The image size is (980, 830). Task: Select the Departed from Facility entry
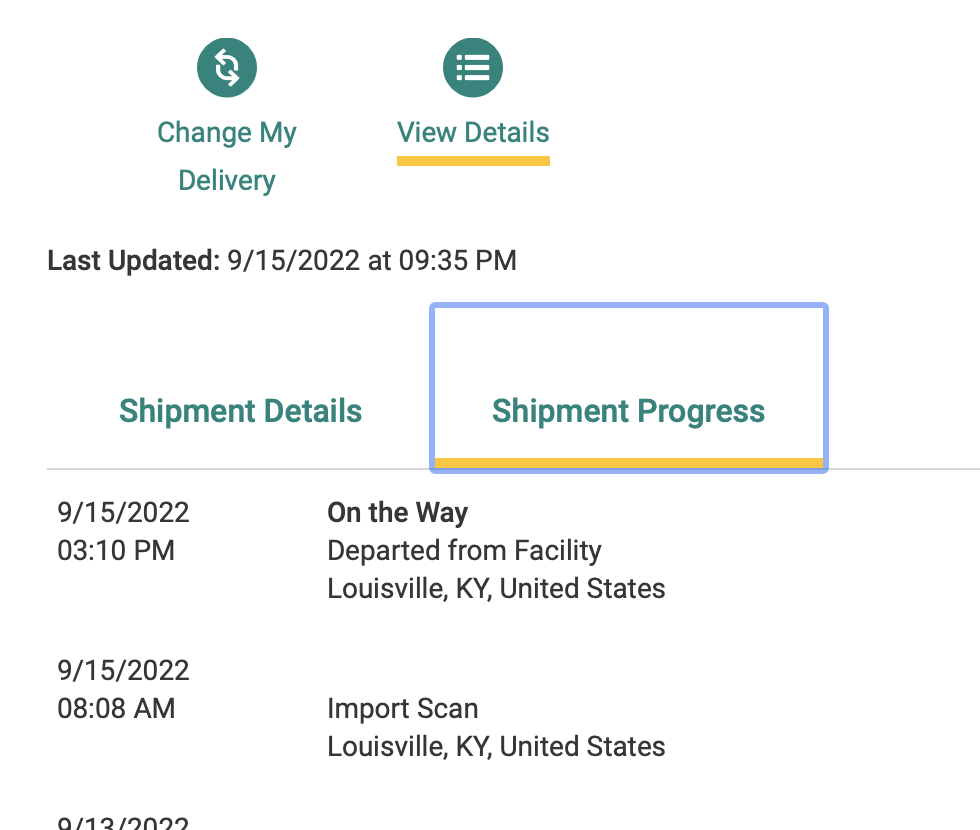464,551
